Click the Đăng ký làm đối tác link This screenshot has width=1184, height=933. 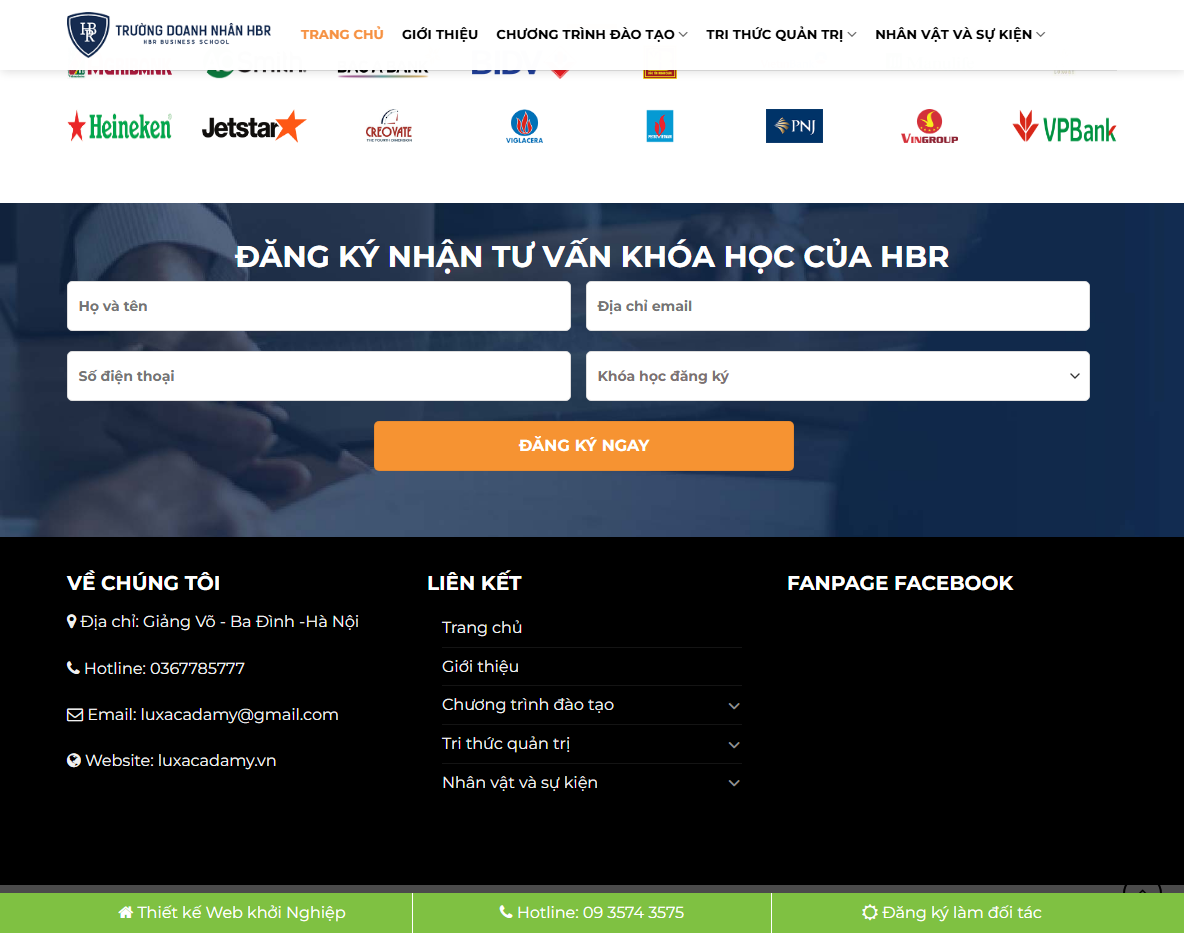click(951, 912)
